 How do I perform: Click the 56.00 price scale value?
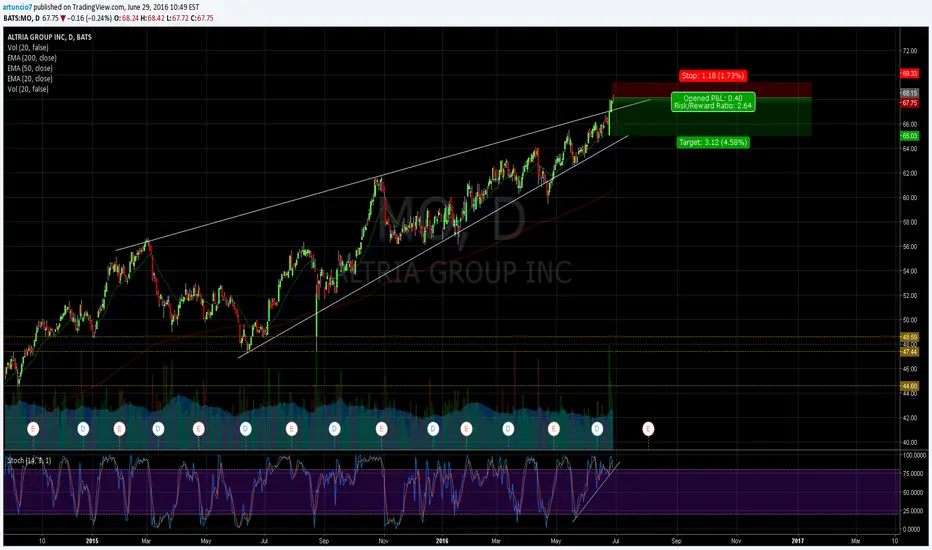tap(909, 246)
